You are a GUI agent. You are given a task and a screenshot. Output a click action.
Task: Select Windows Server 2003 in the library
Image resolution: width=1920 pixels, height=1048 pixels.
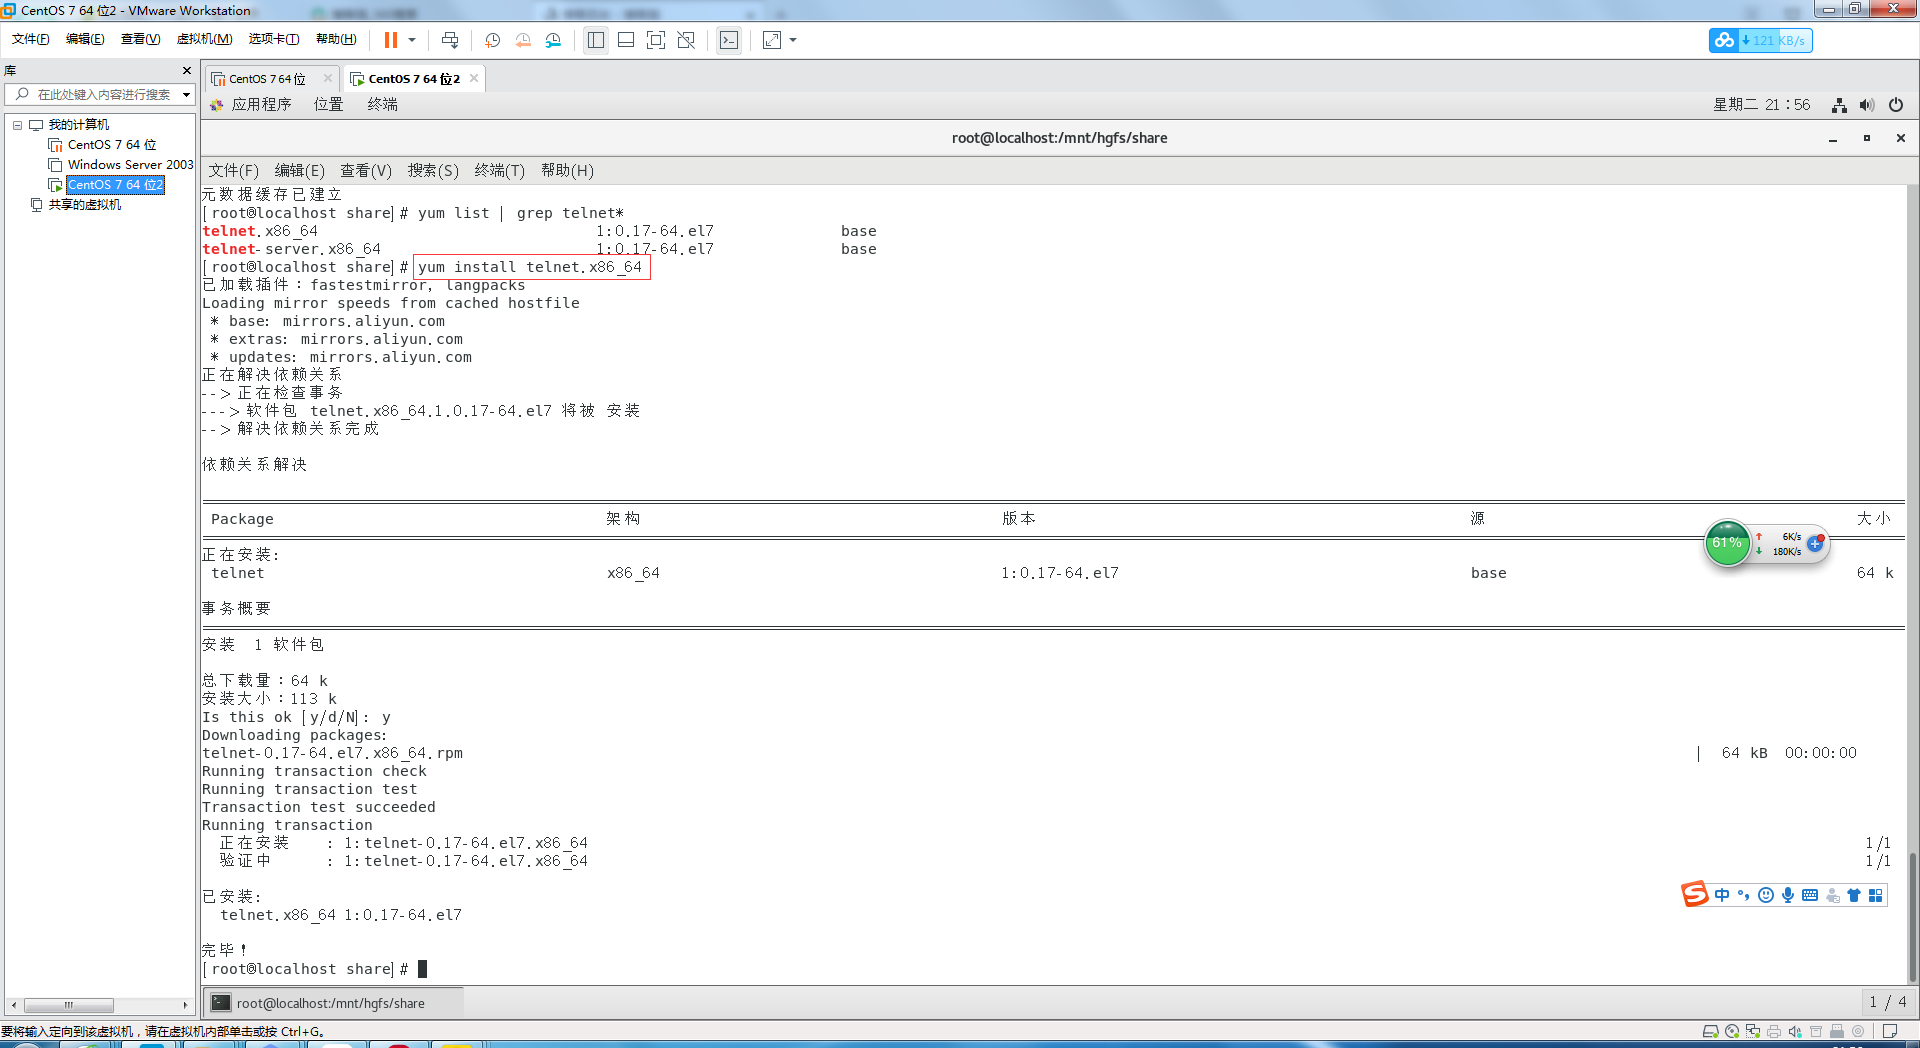click(x=130, y=165)
